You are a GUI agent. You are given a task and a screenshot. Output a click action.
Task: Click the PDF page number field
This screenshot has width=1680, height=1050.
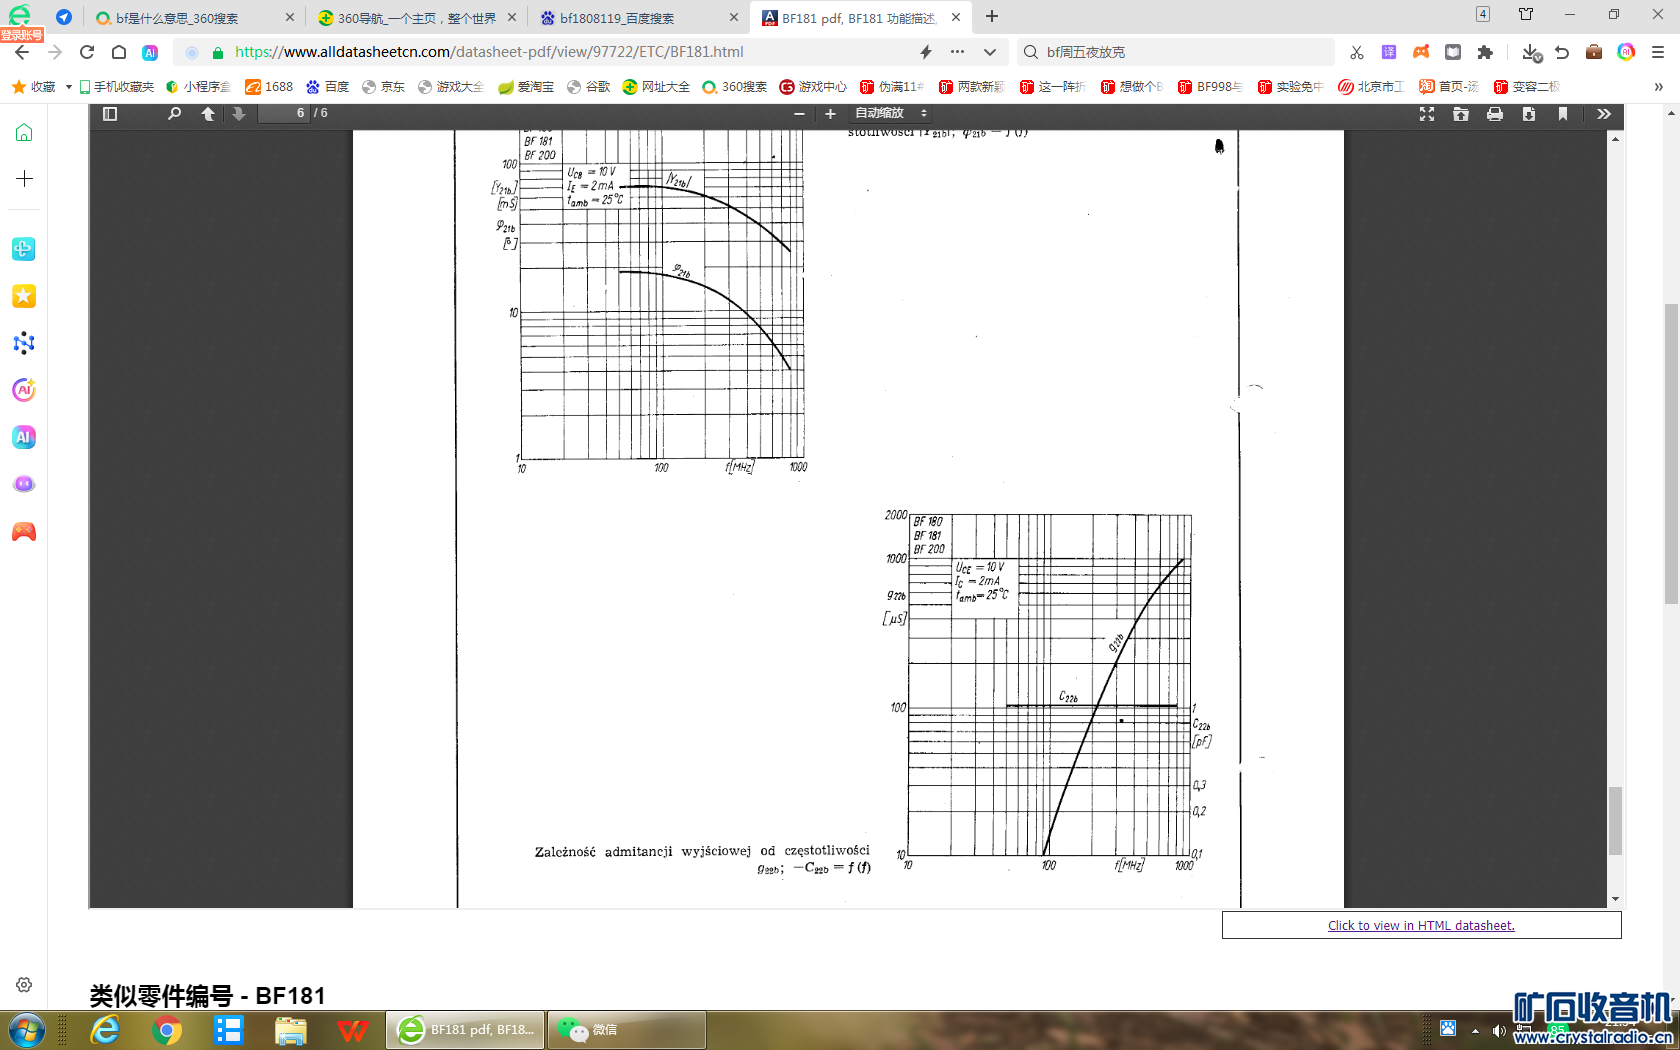click(284, 114)
